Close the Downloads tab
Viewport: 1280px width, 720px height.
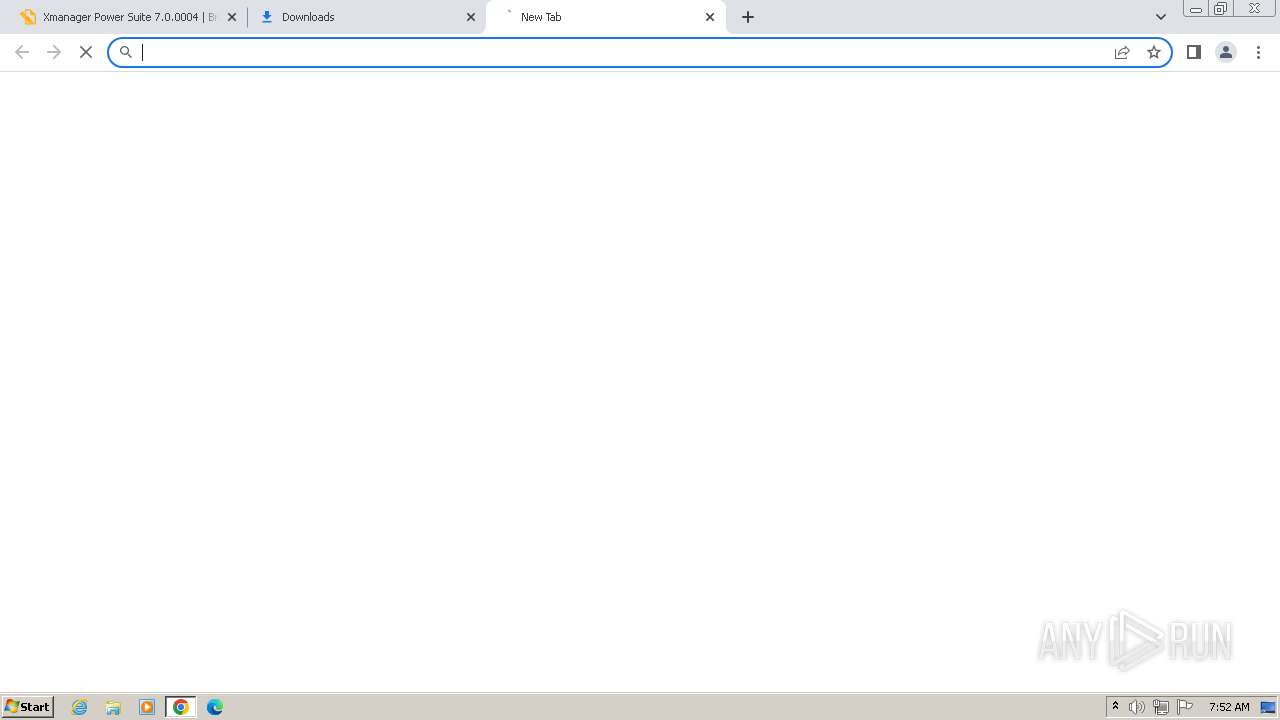[471, 17]
